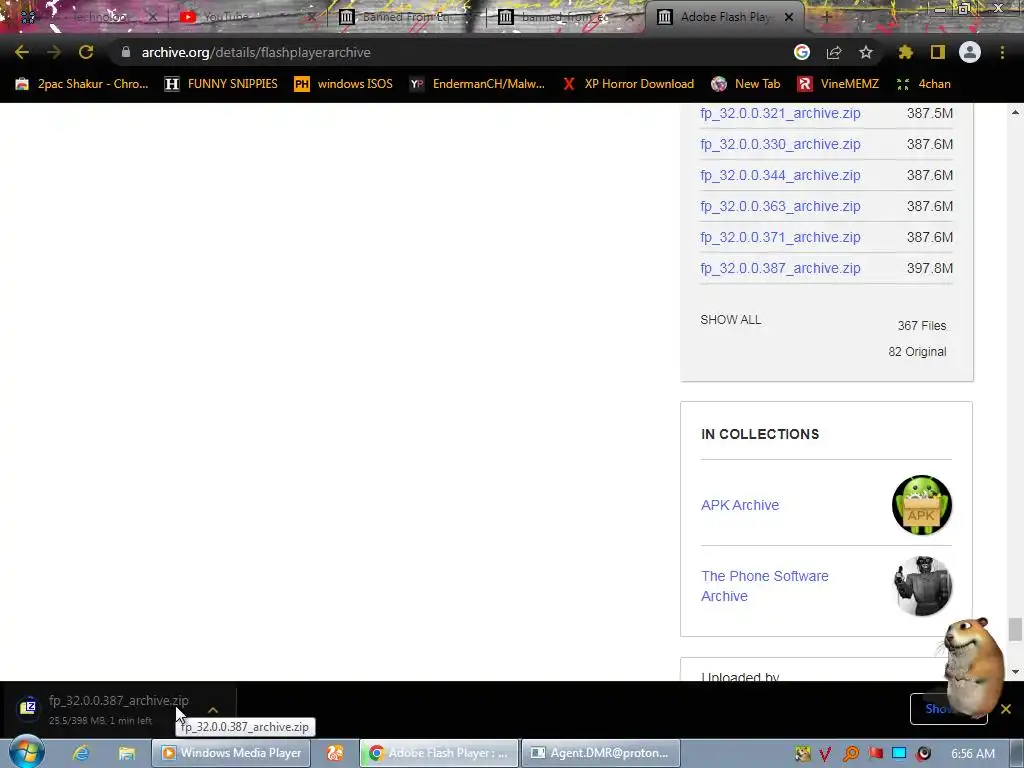Launch Internet Explorer from the taskbar
Image resolution: width=1024 pixels, height=768 pixels.
tap(81, 753)
